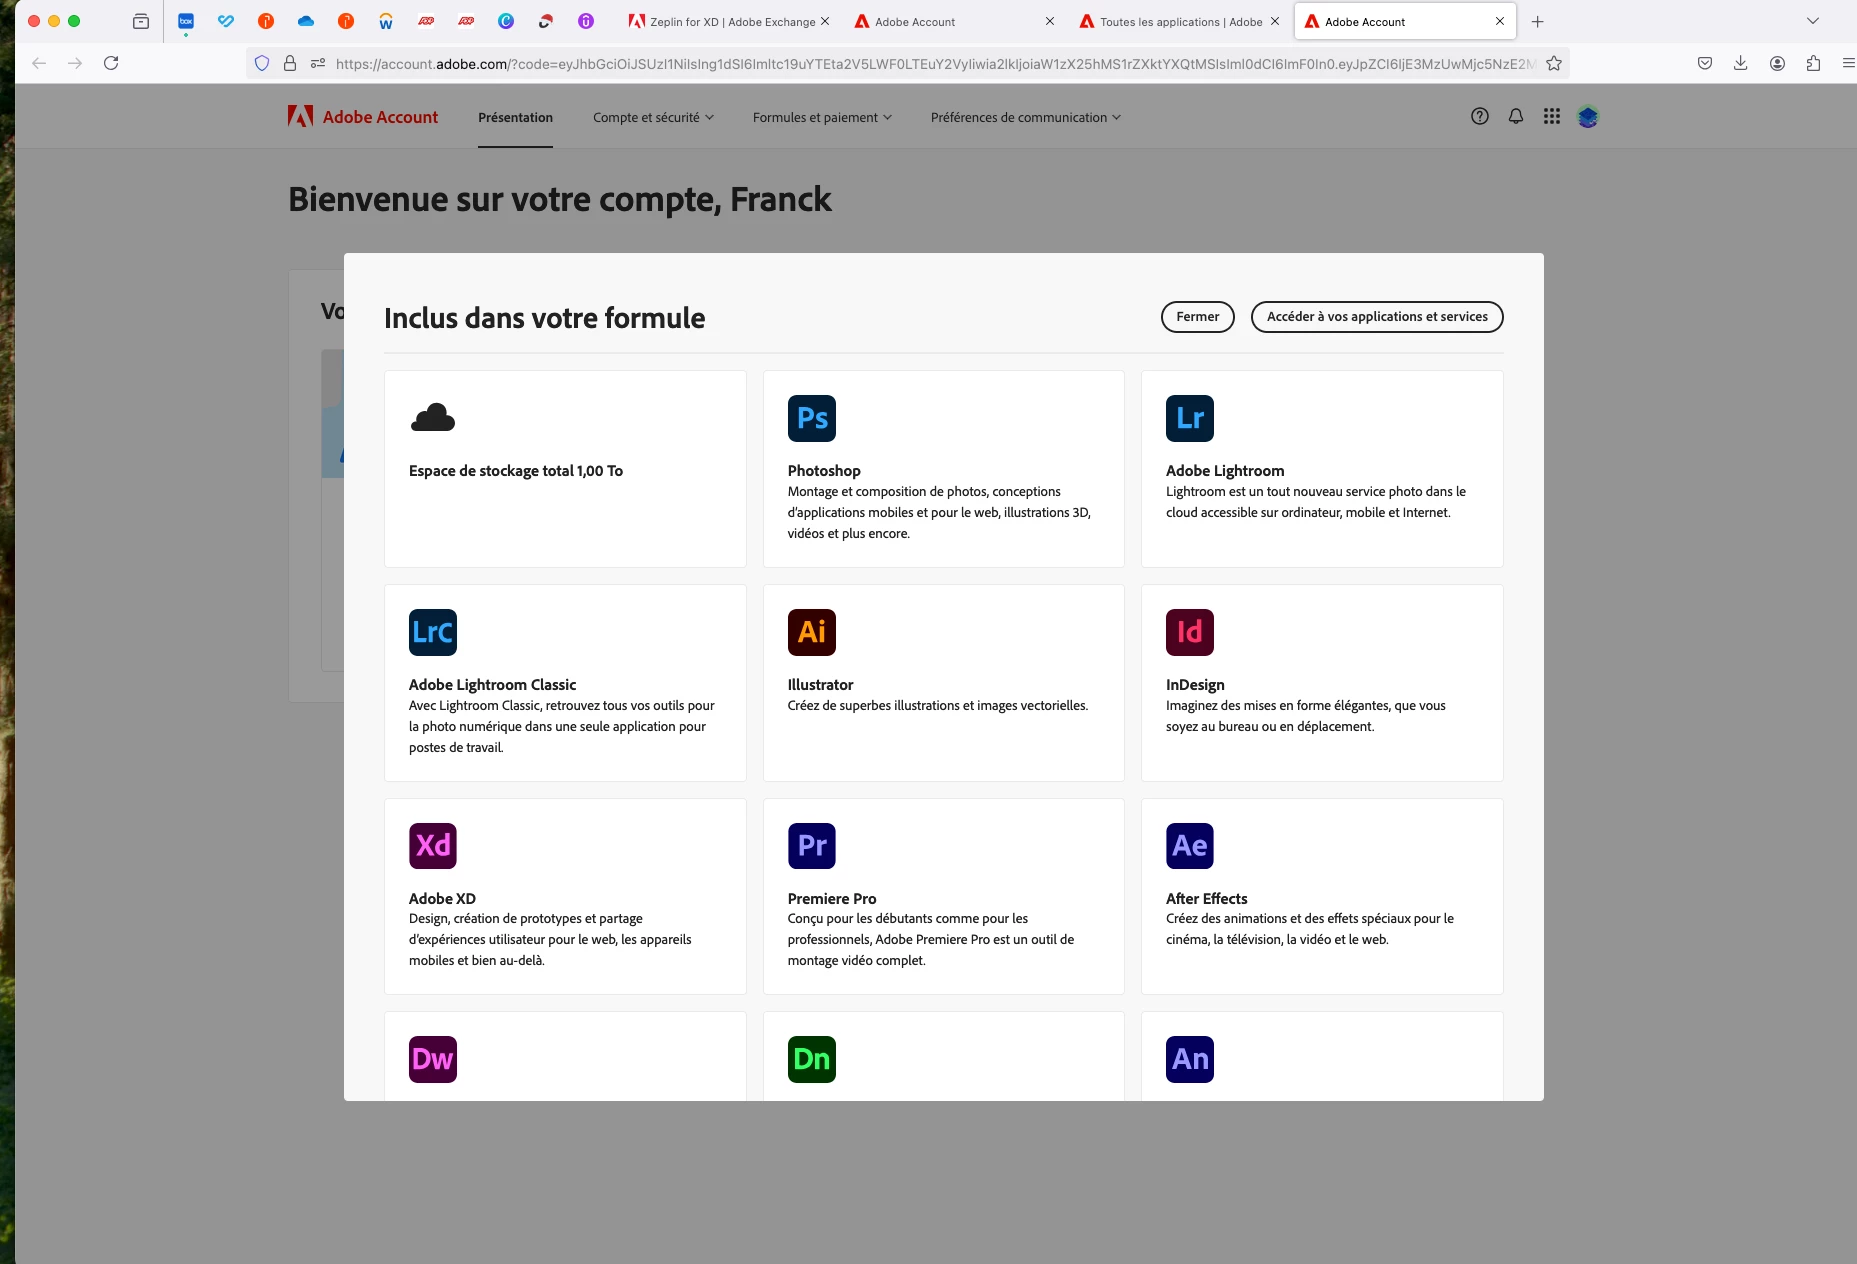Click Accéder à vos applications et services
The width and height of the screenshot is (1857, 1264).
tap(1377, 317)
